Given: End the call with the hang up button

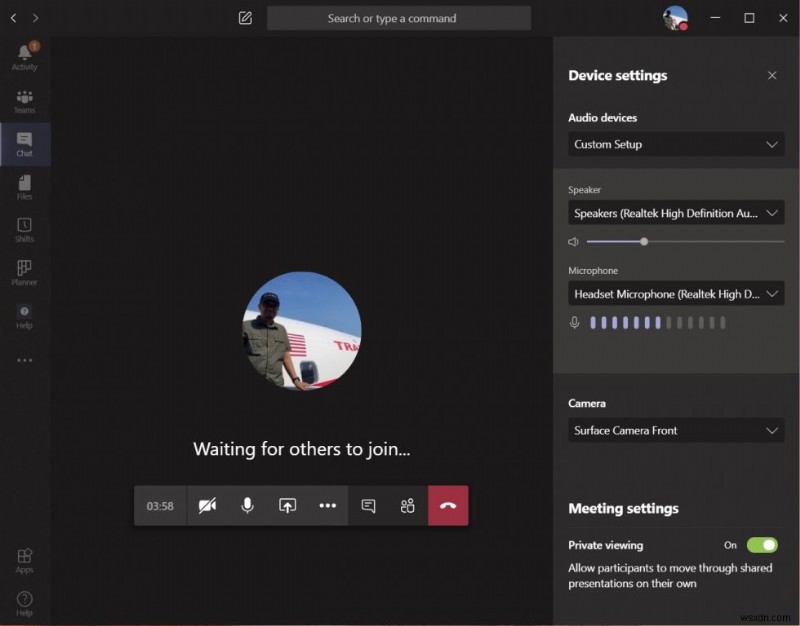Looking at the screenshot, I should 448,505.
